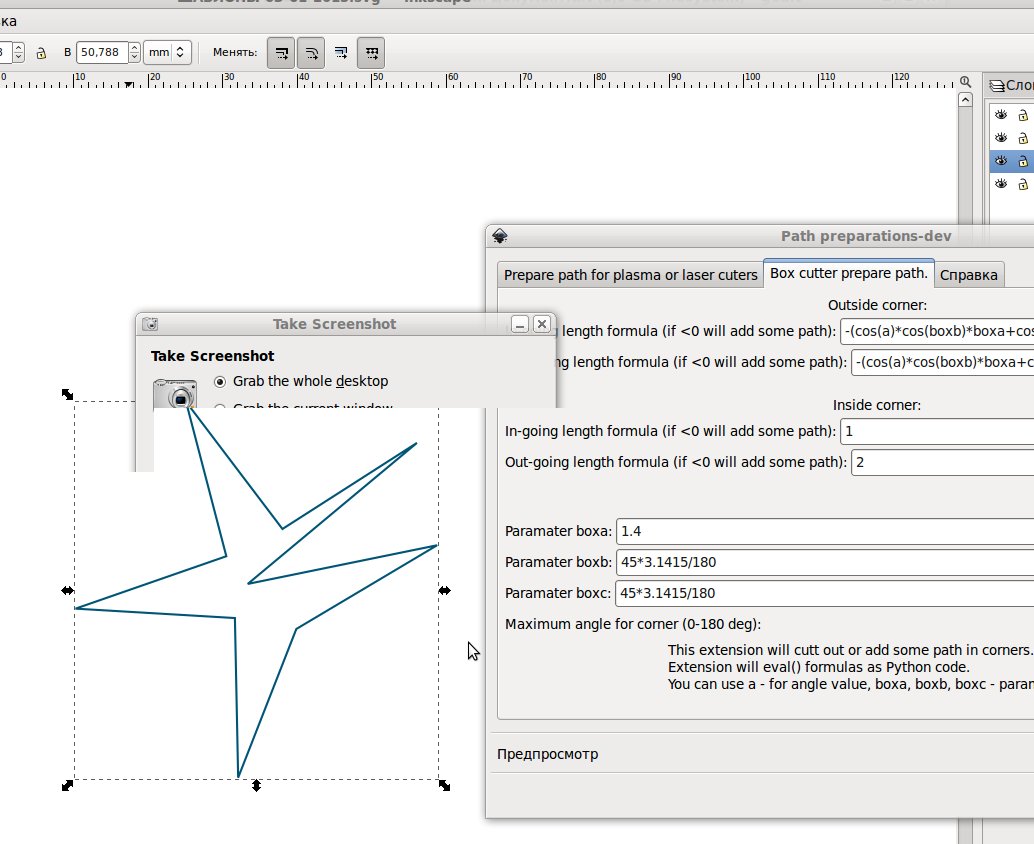Screen dimensions: 1034x844
Task: Click the top-left selection scale handle
Action: pyautogui.click(x=67, y=394)
